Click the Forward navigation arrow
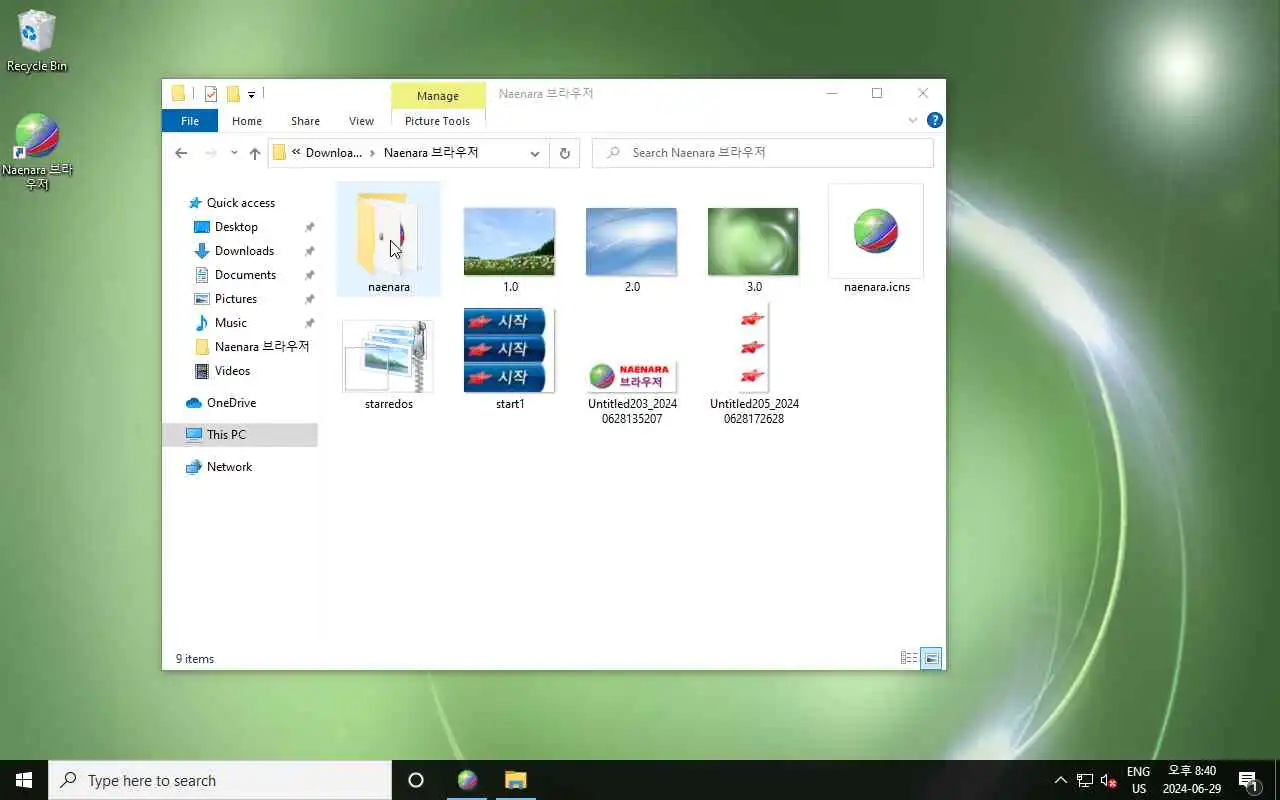Viewport: 1280px width, 800px height. coord(210,153)
